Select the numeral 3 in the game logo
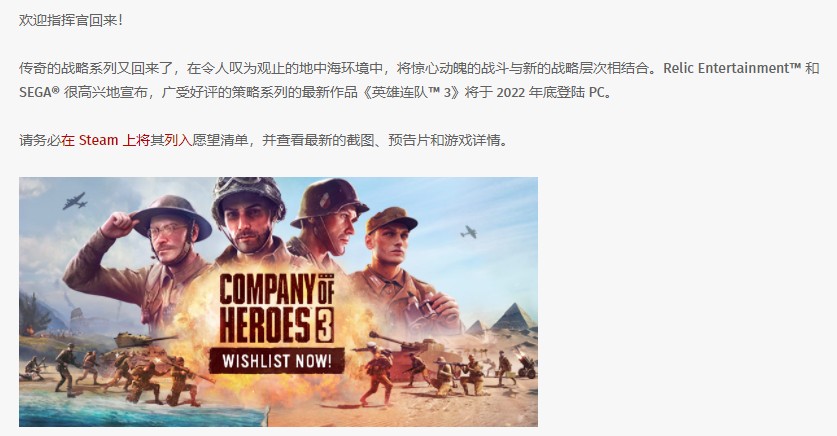837x436 pixels. pyautogui.click(x=323, y=324)
